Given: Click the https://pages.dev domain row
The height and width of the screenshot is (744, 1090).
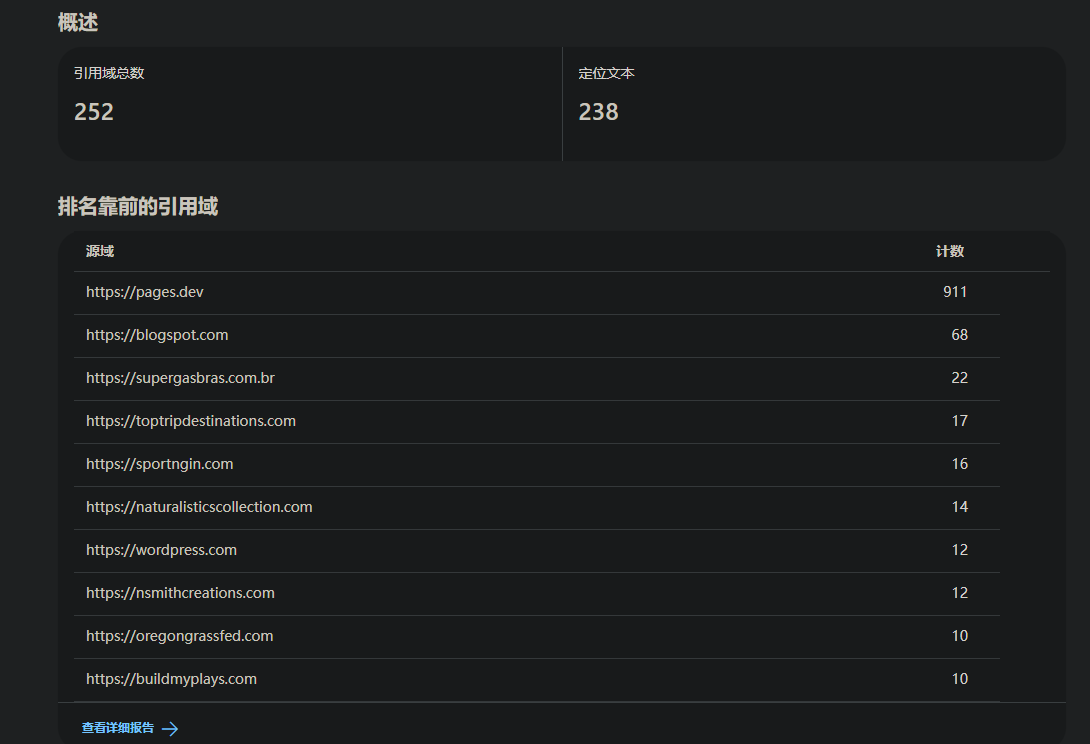Looking at the screenshot, I should click(145, 292).
